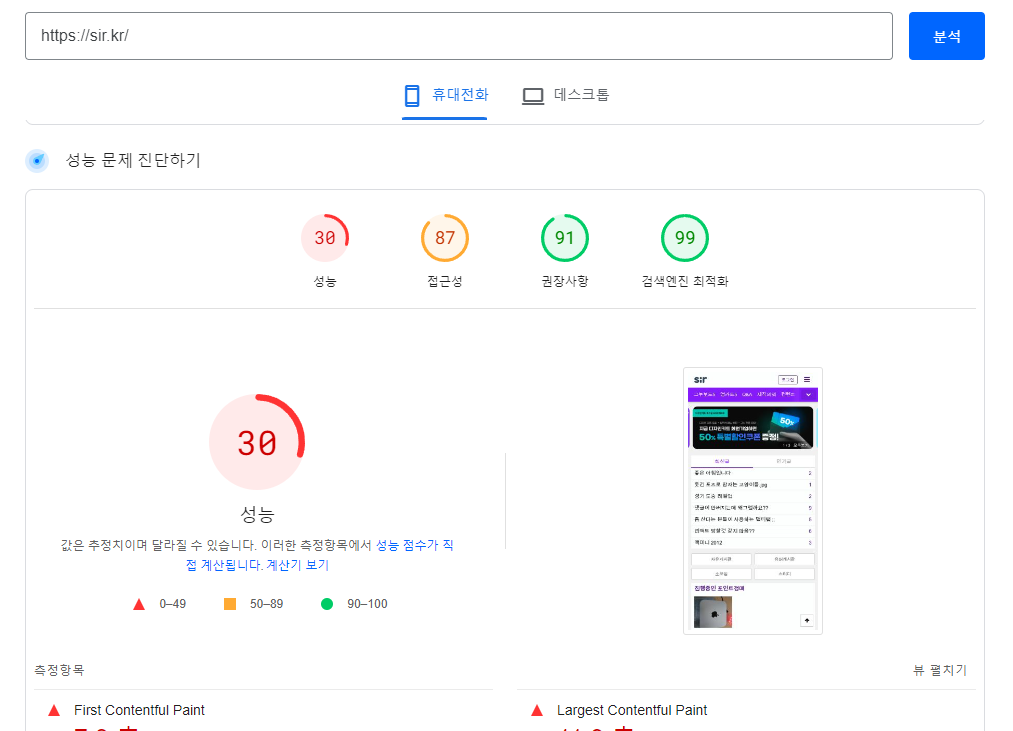Viewport: 1013px width, 731px height.
Task: Select the 87 접근성 score gauge
Action: click(x=445, y=238)
